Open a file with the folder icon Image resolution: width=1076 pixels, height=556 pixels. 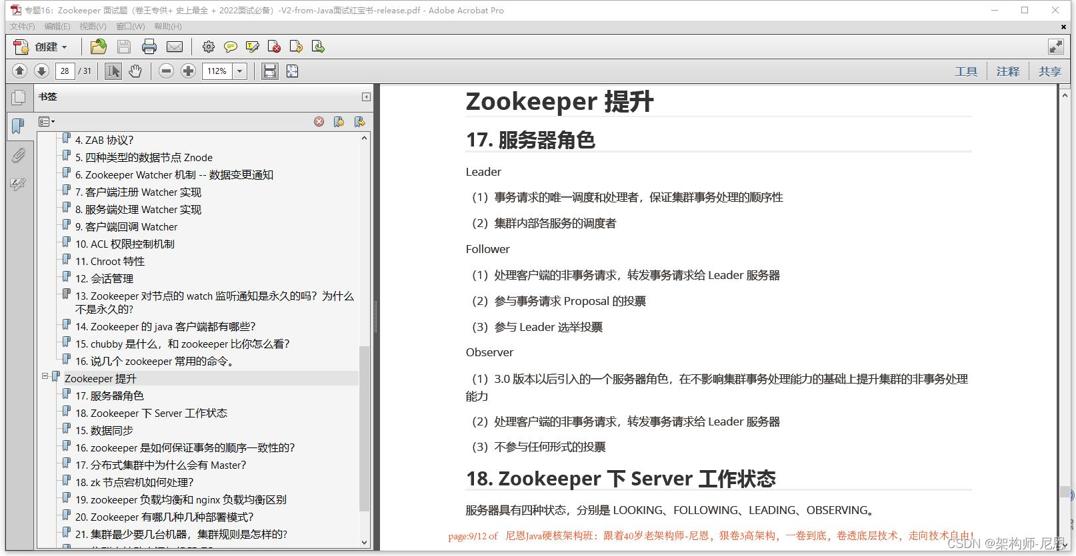coord(99,47)
